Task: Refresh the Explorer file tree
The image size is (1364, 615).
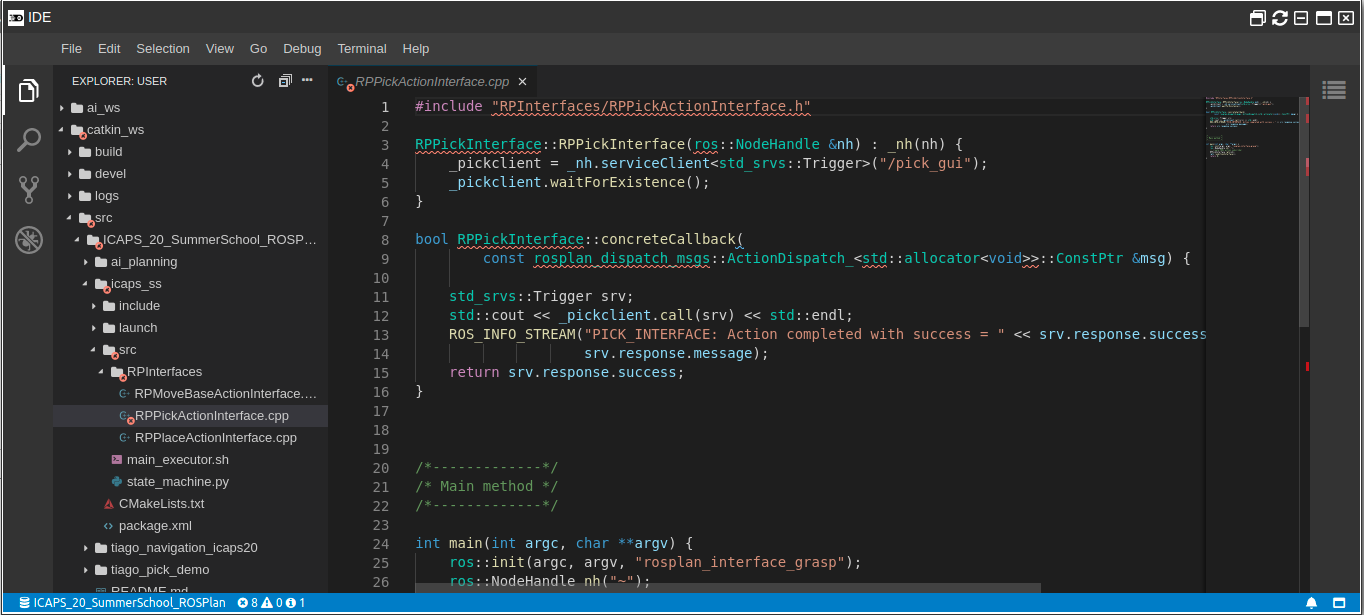Action: [x=258, y=81]
